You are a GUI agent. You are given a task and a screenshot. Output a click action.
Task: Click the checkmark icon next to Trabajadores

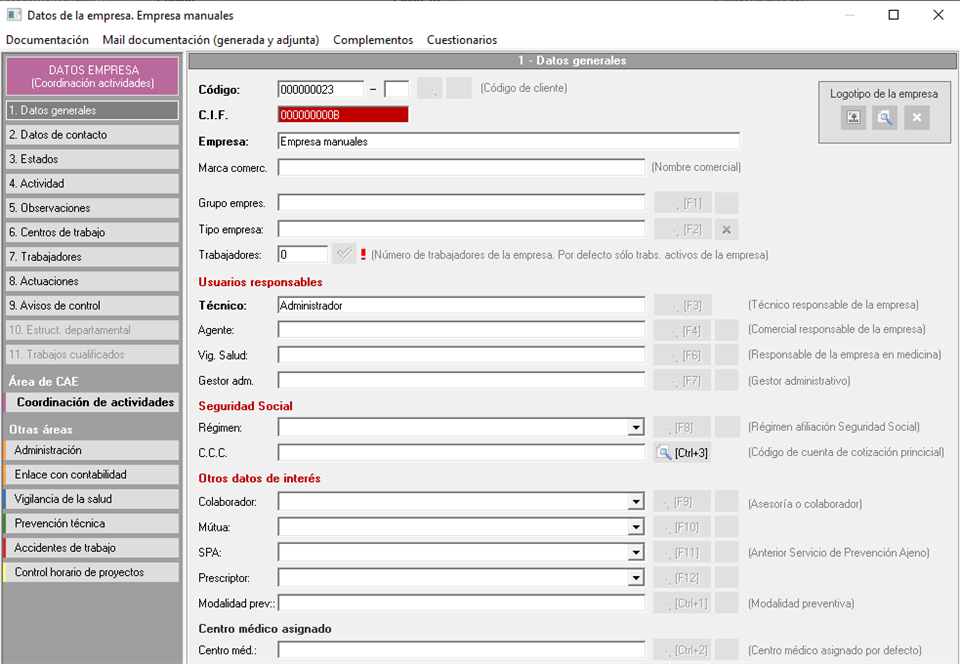[344, 254]
